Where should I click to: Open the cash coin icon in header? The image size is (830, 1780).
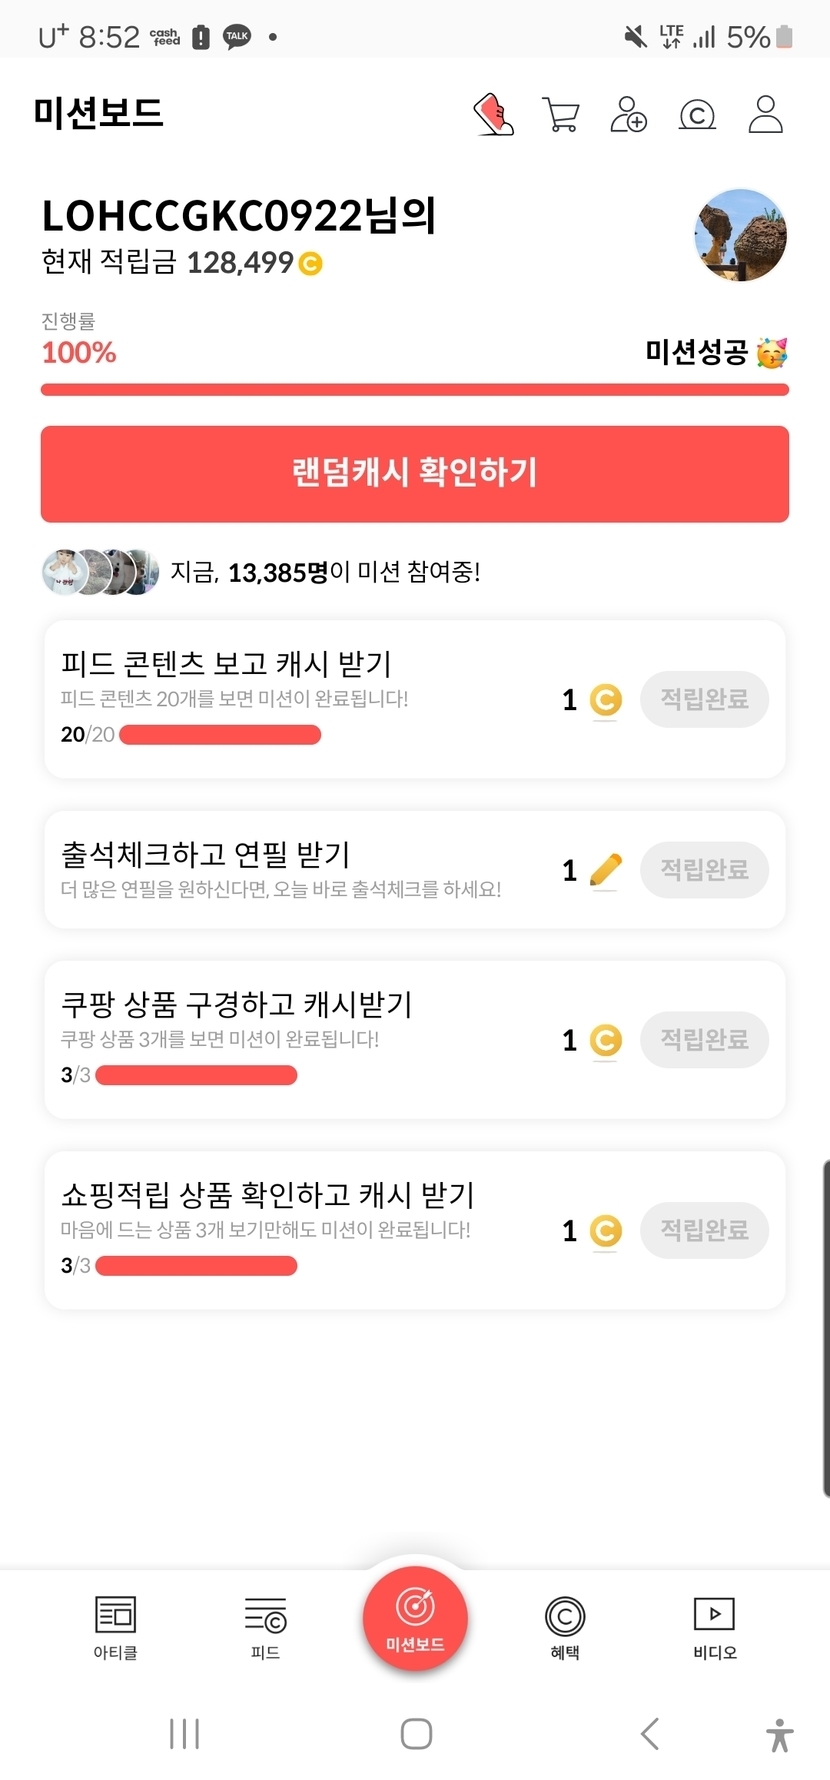pyautogui.click(x=697, y=115)
